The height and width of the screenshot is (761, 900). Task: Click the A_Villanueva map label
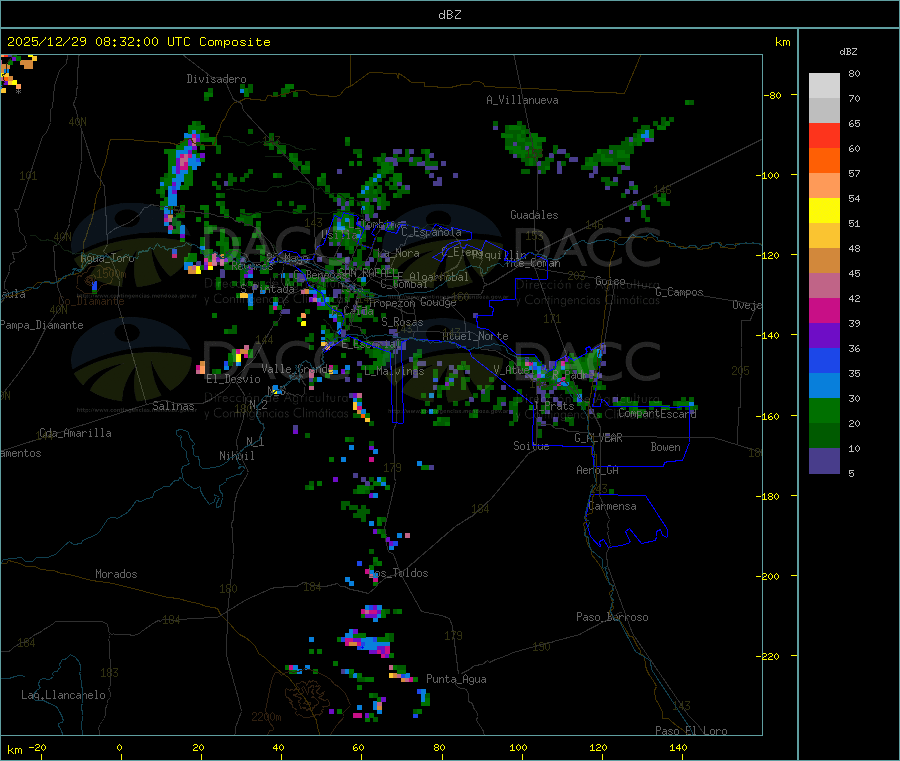pos(522,100)
